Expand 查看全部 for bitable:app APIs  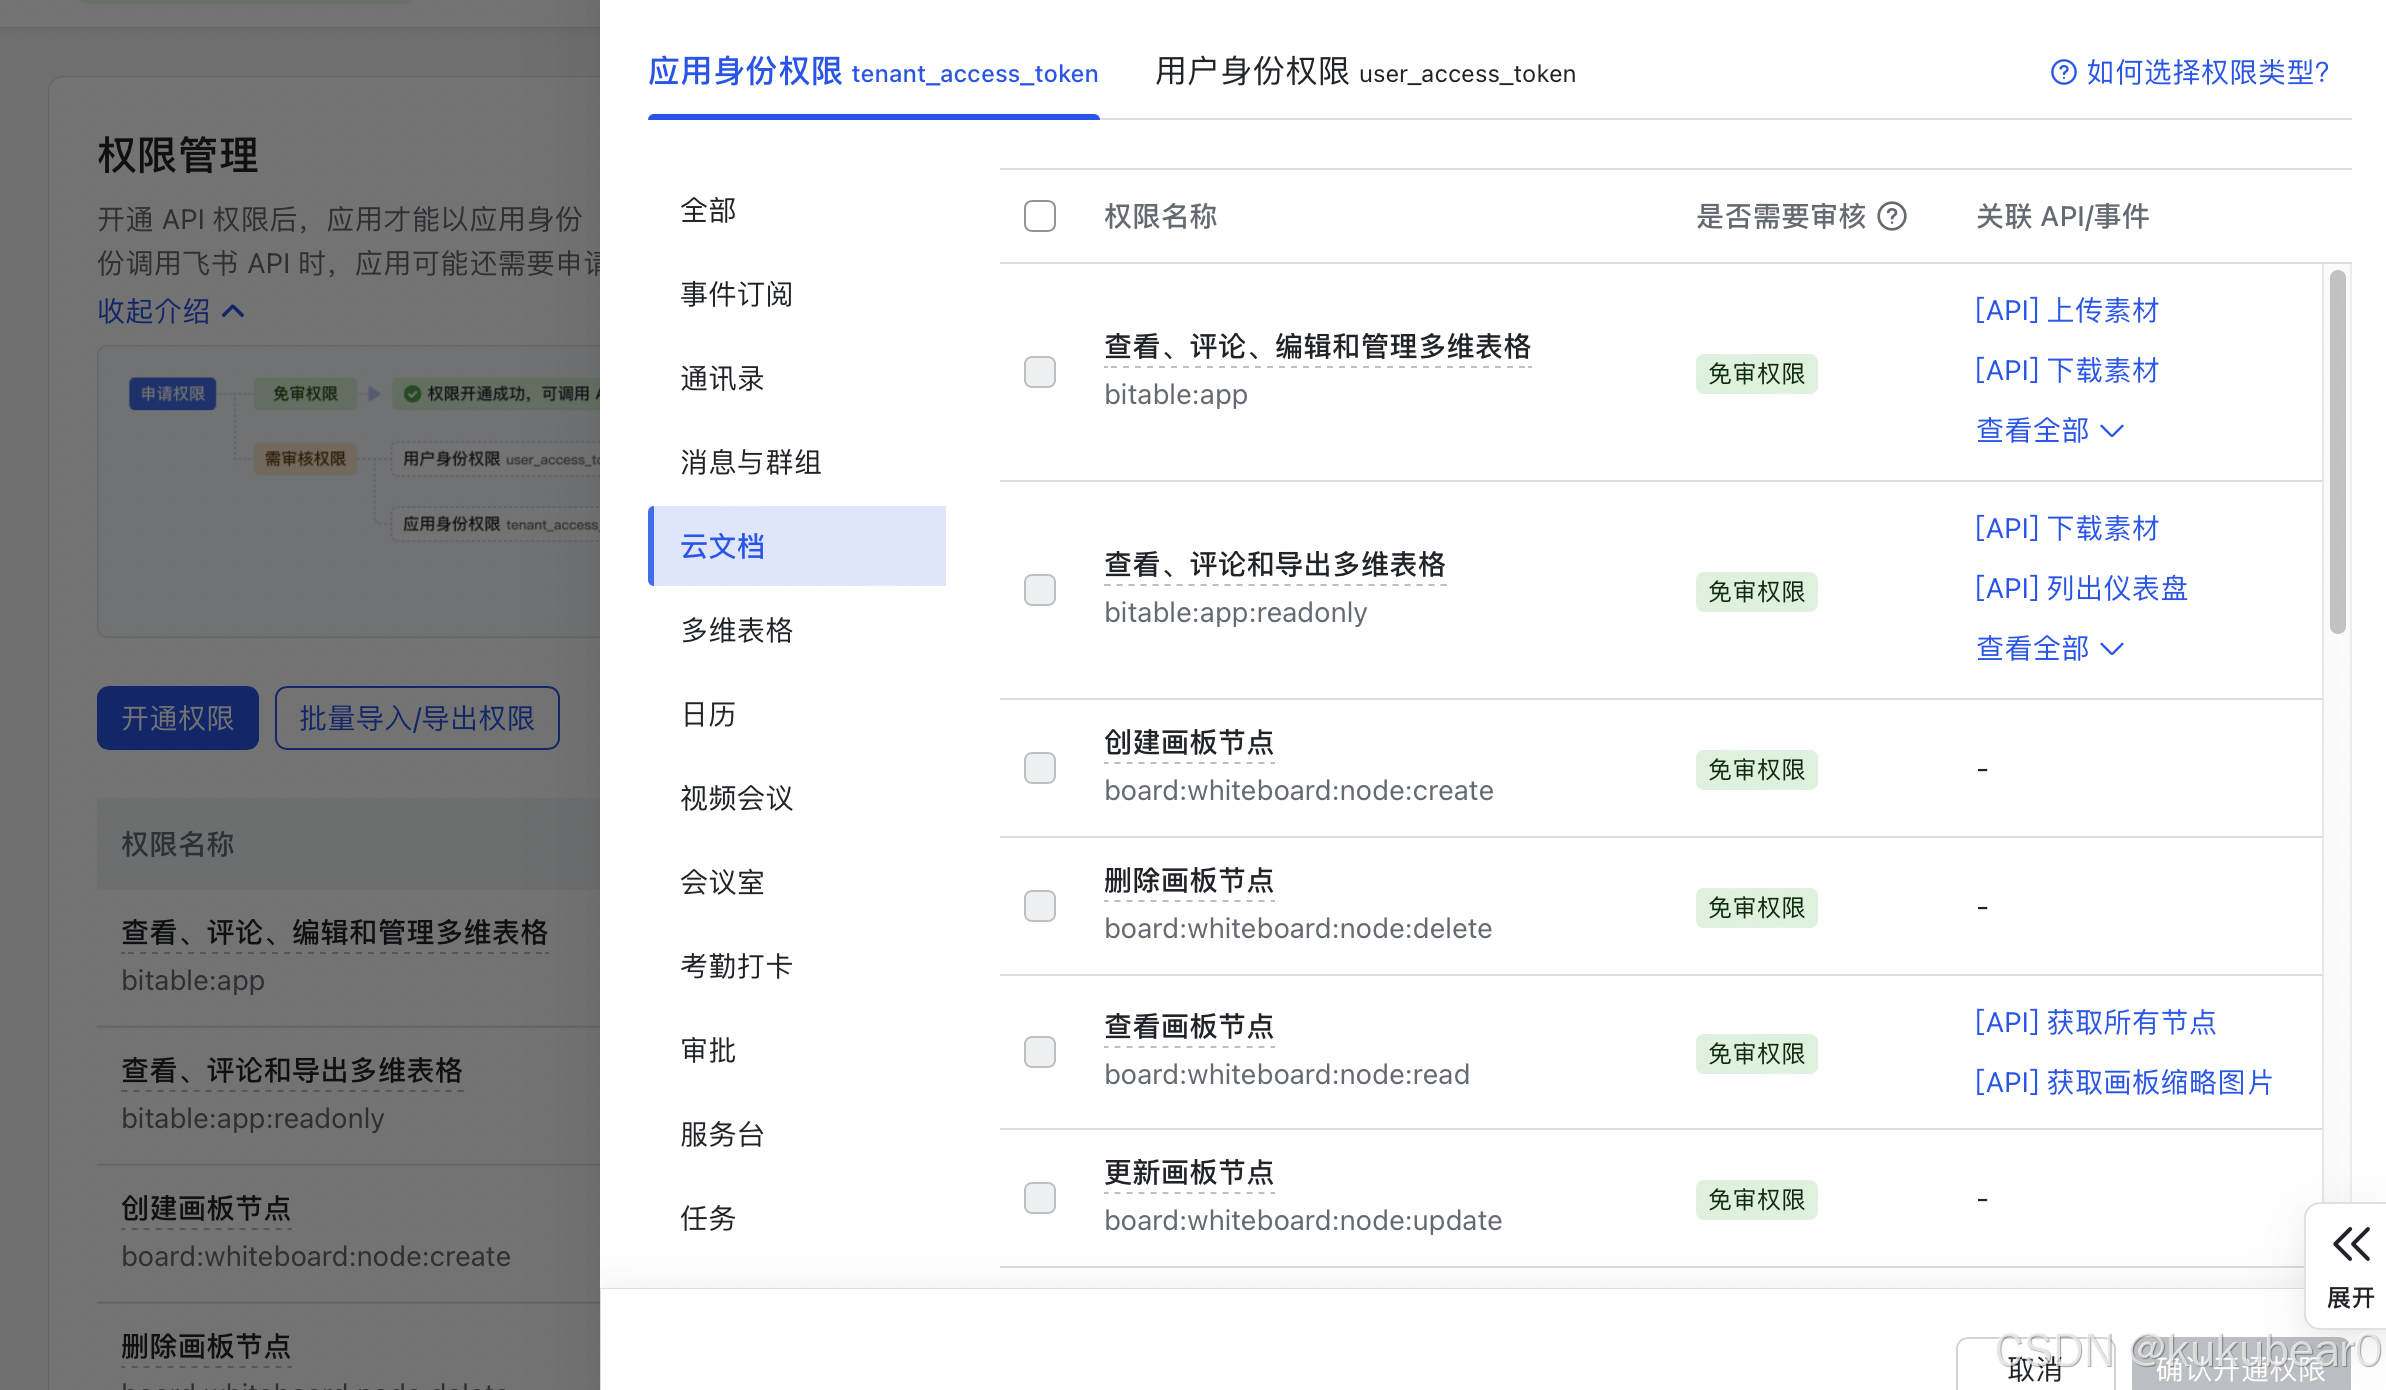(x=2048, y=431)
